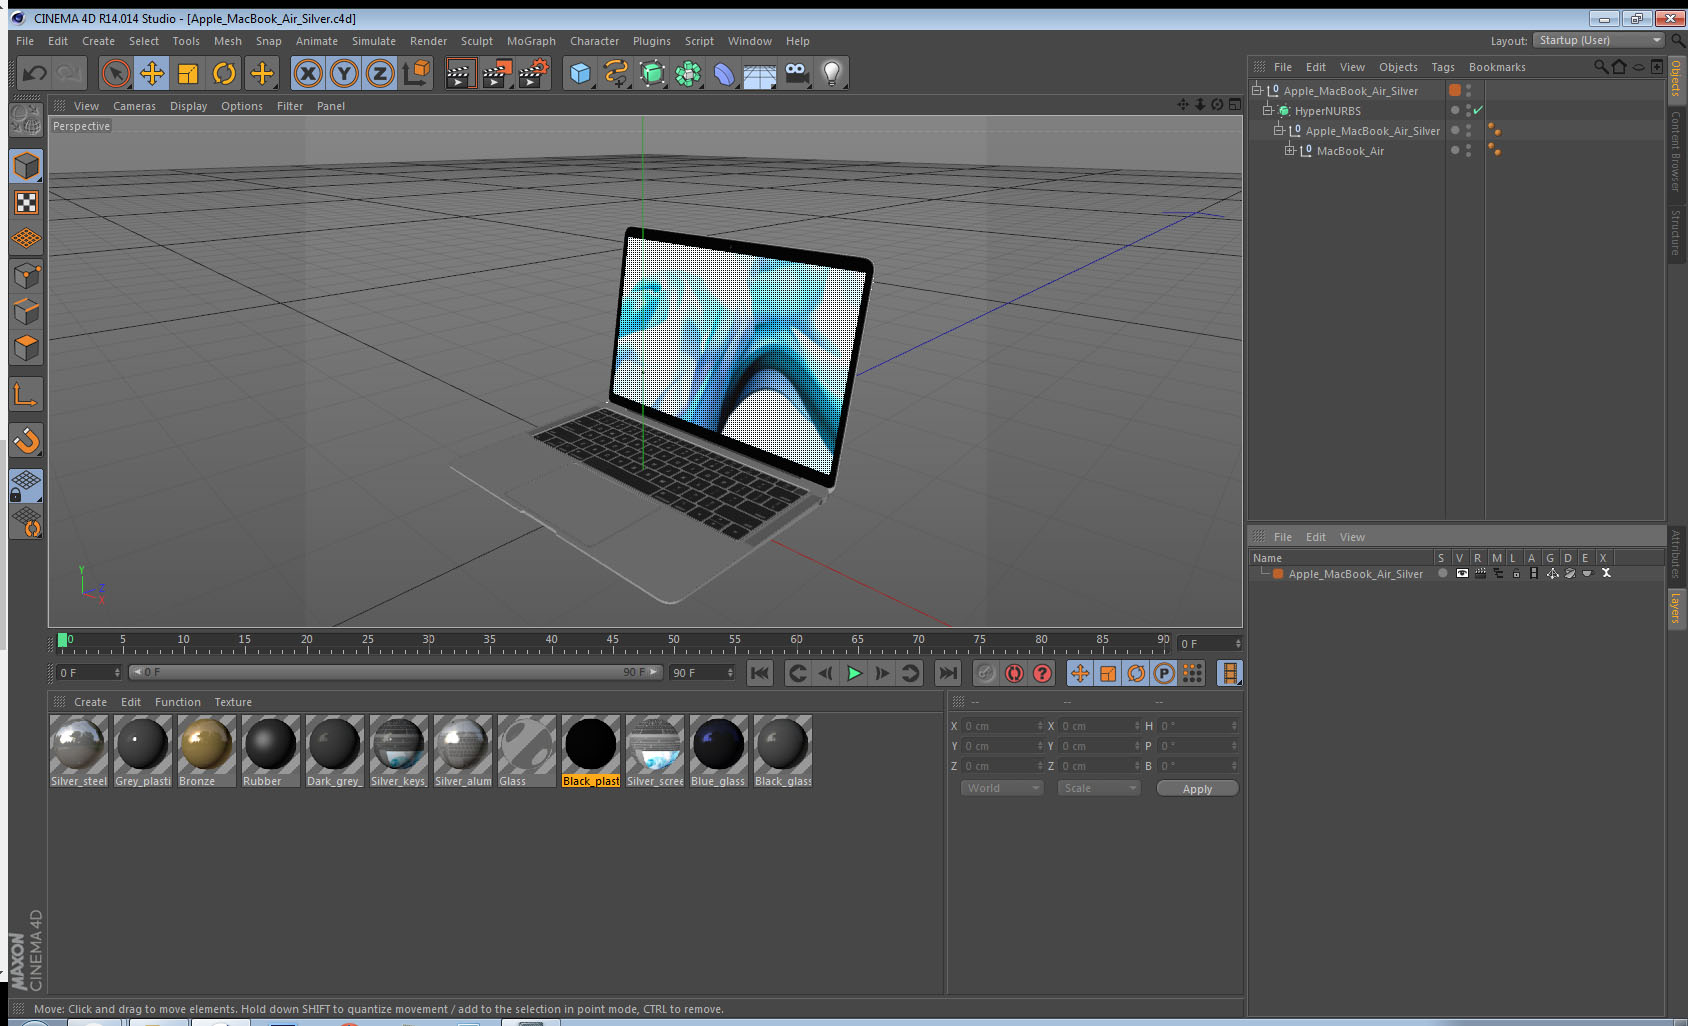
Task: Switch to Model mode
Action: coord(26,166)
